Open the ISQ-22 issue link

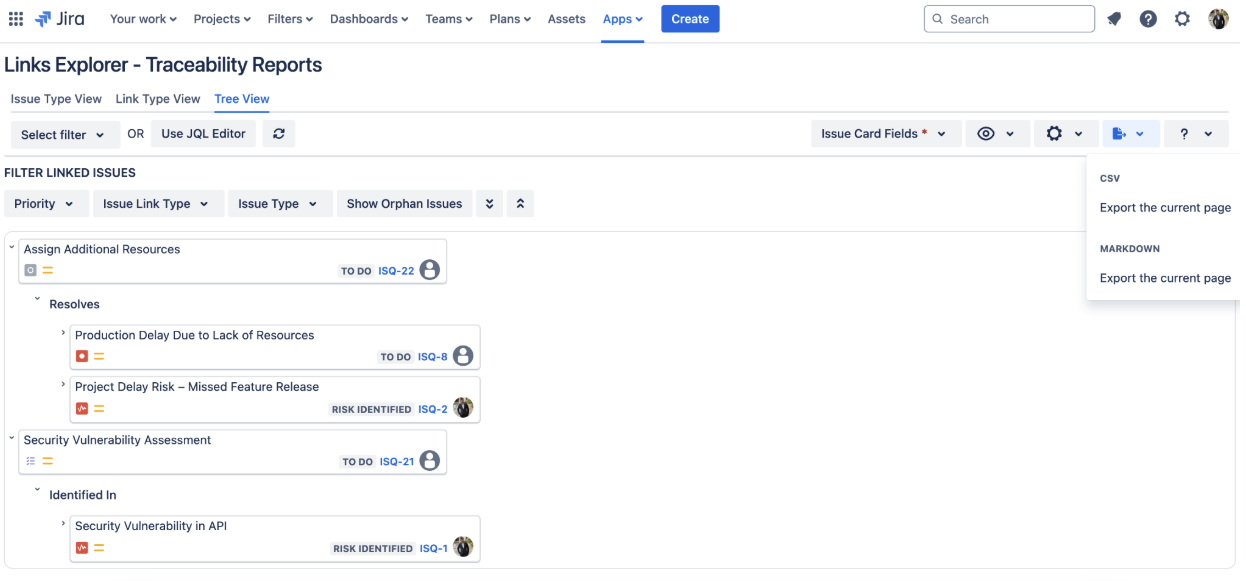[396, 271]
